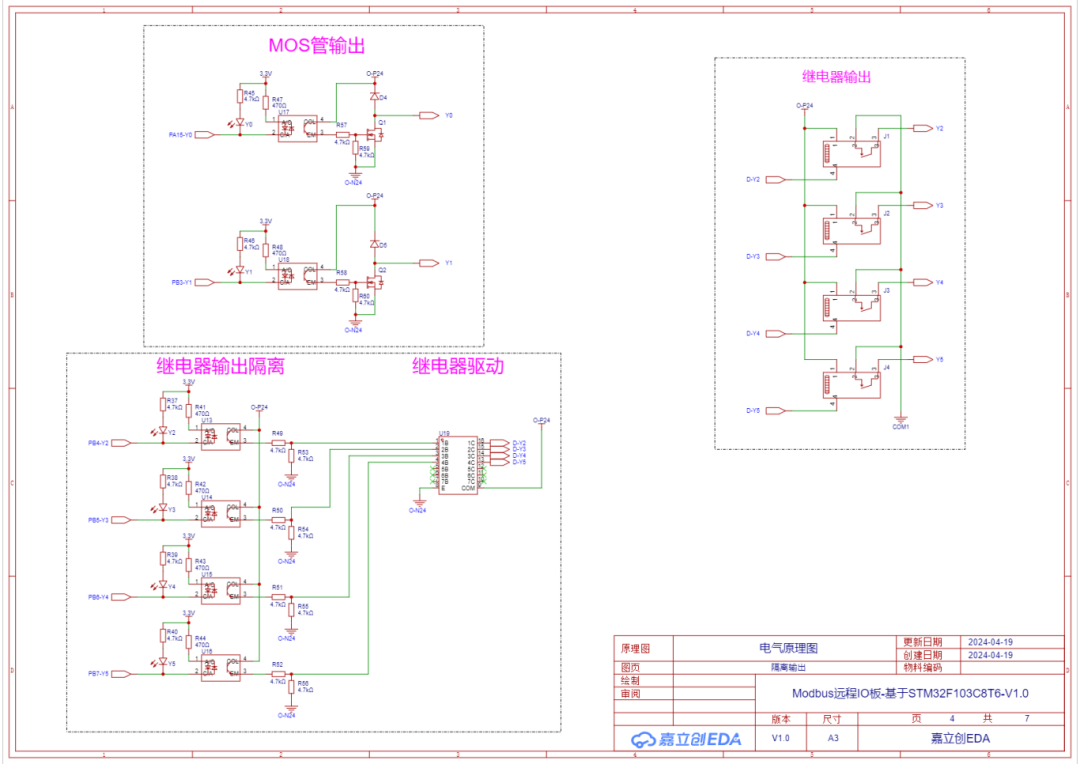Select resistor R49 symbol

(278, 443)
